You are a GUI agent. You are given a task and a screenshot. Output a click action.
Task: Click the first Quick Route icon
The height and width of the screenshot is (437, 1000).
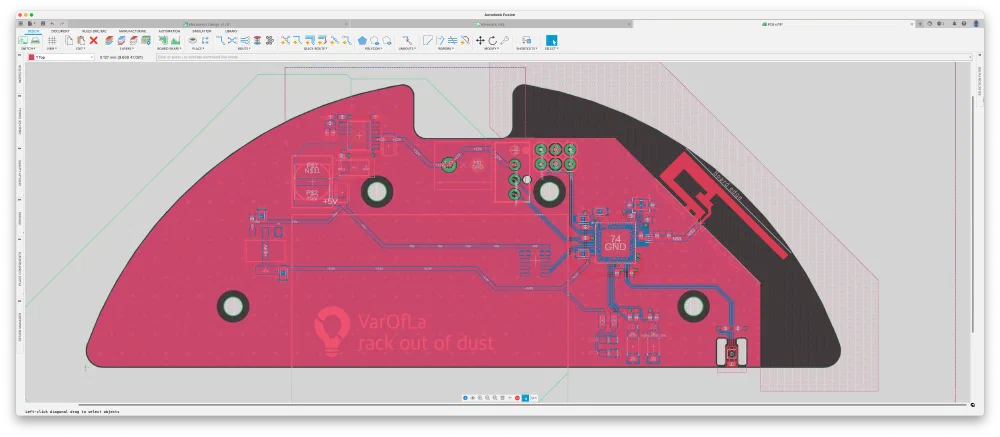(x=285, y=40)
